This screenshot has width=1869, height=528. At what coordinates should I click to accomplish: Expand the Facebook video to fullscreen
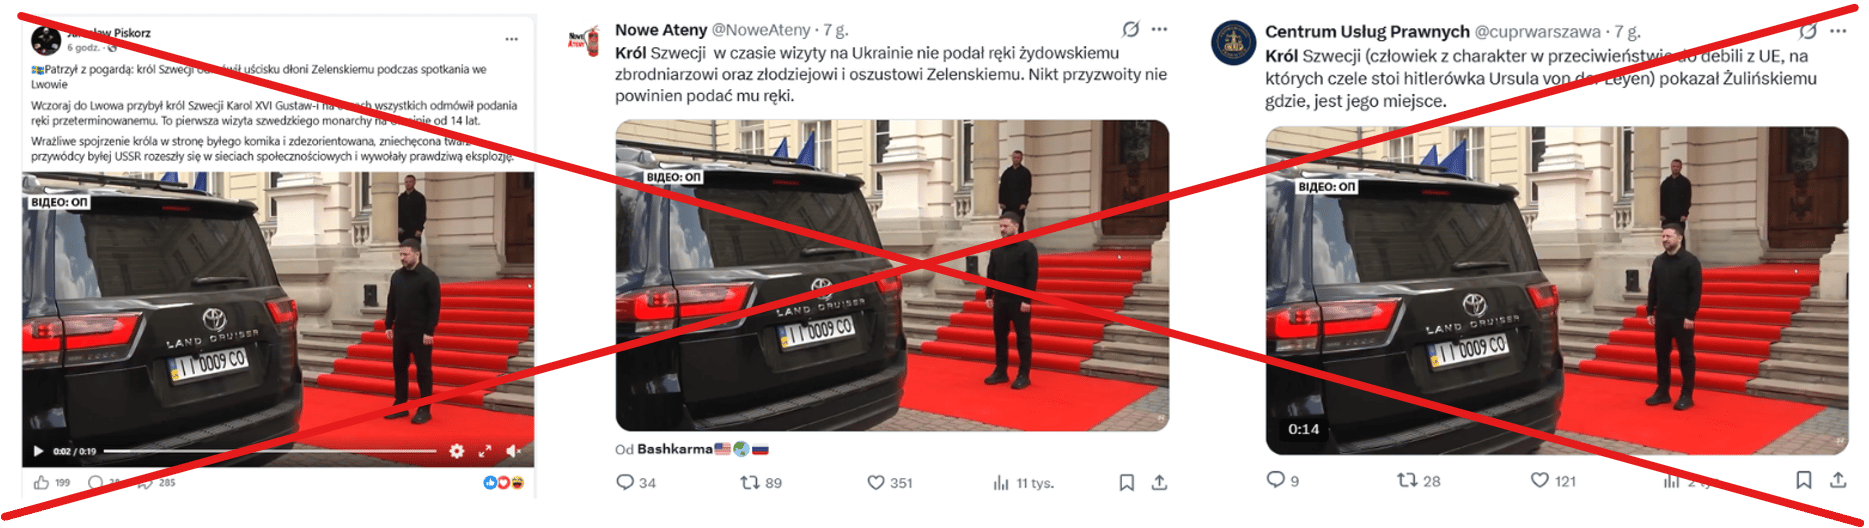click(485, 451)
